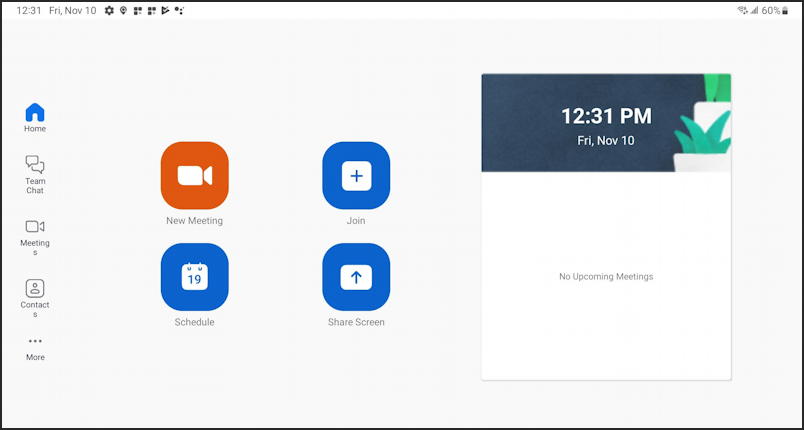The width and height of the screenshot is (804, 430).
Task: Click the "Schedule" label text
Action: click(194, 322)
